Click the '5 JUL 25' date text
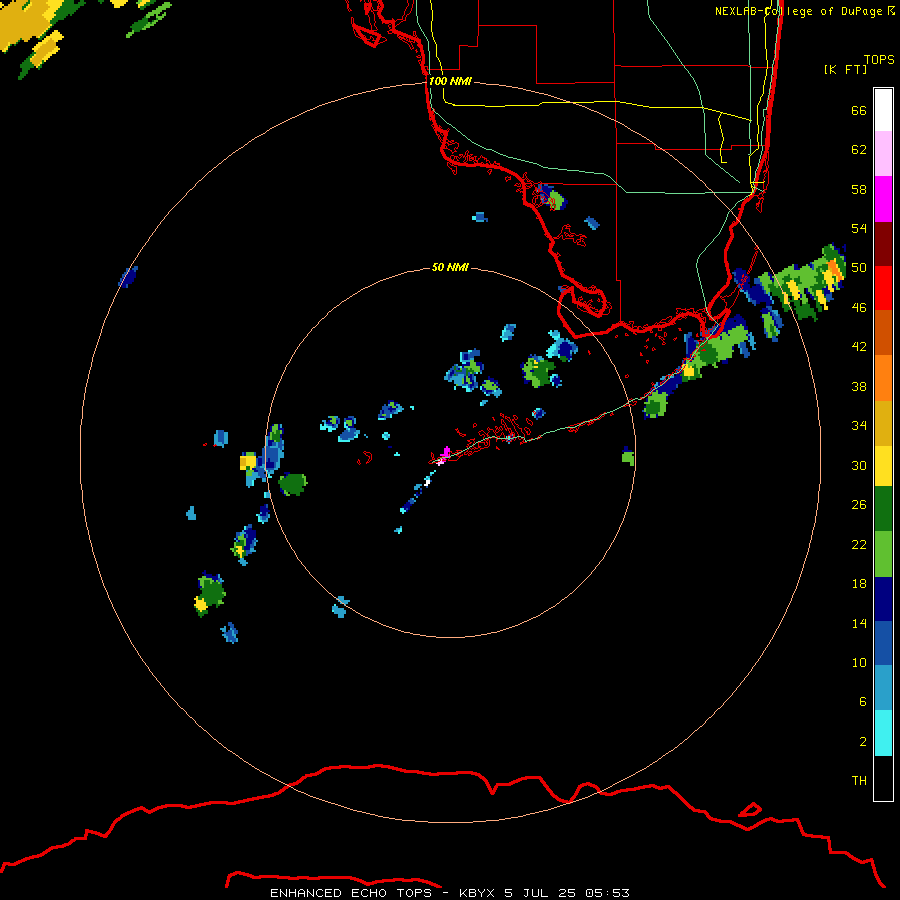900x900 pixels. [540, 893]
